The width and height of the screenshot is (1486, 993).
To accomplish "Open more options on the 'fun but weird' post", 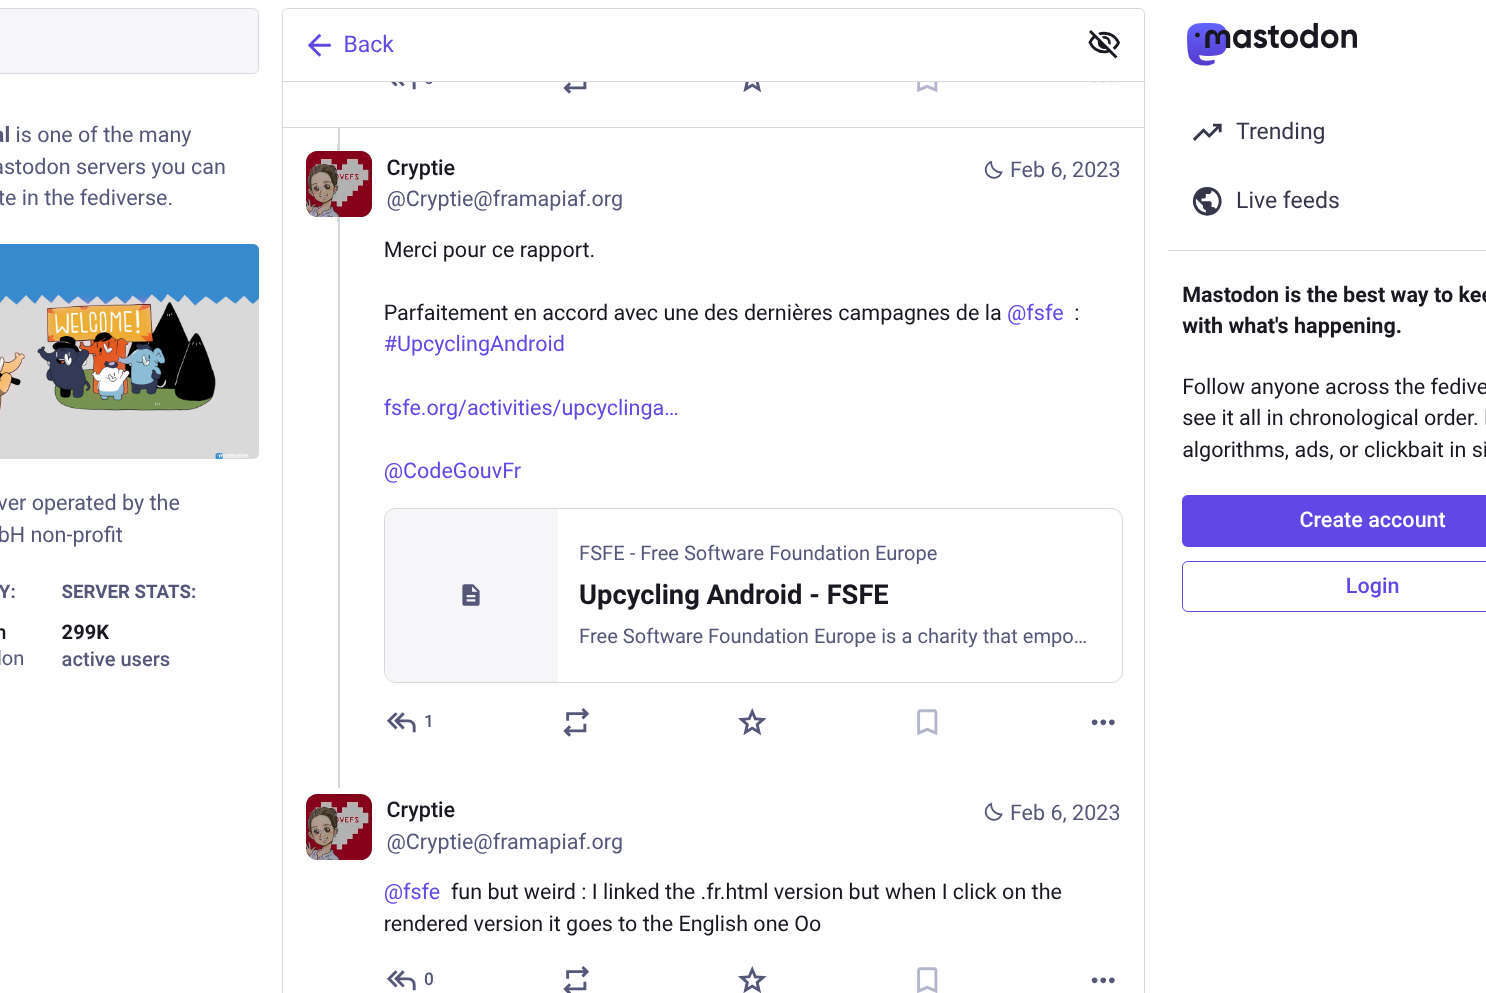I will [x=1102, y=979].
